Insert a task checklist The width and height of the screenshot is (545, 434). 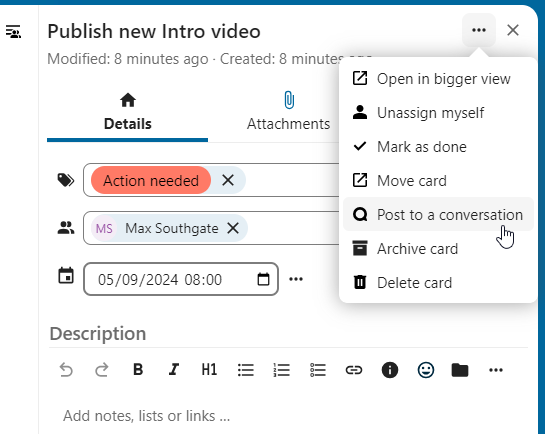tap(318, 370)
